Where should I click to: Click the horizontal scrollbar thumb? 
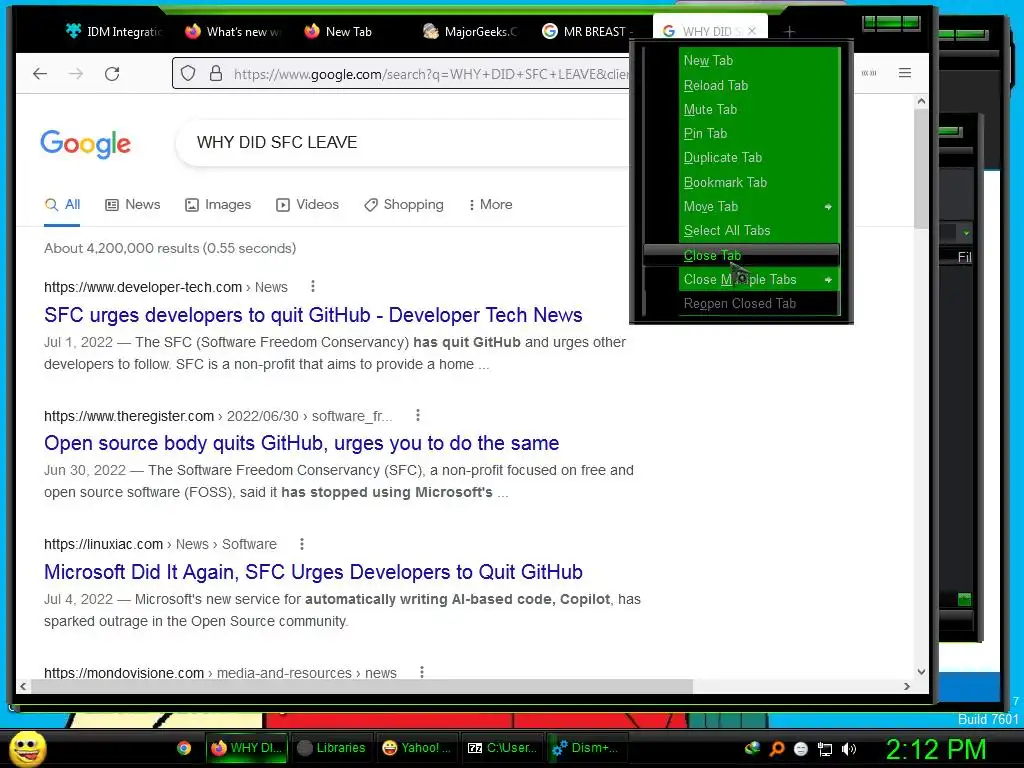362,686
